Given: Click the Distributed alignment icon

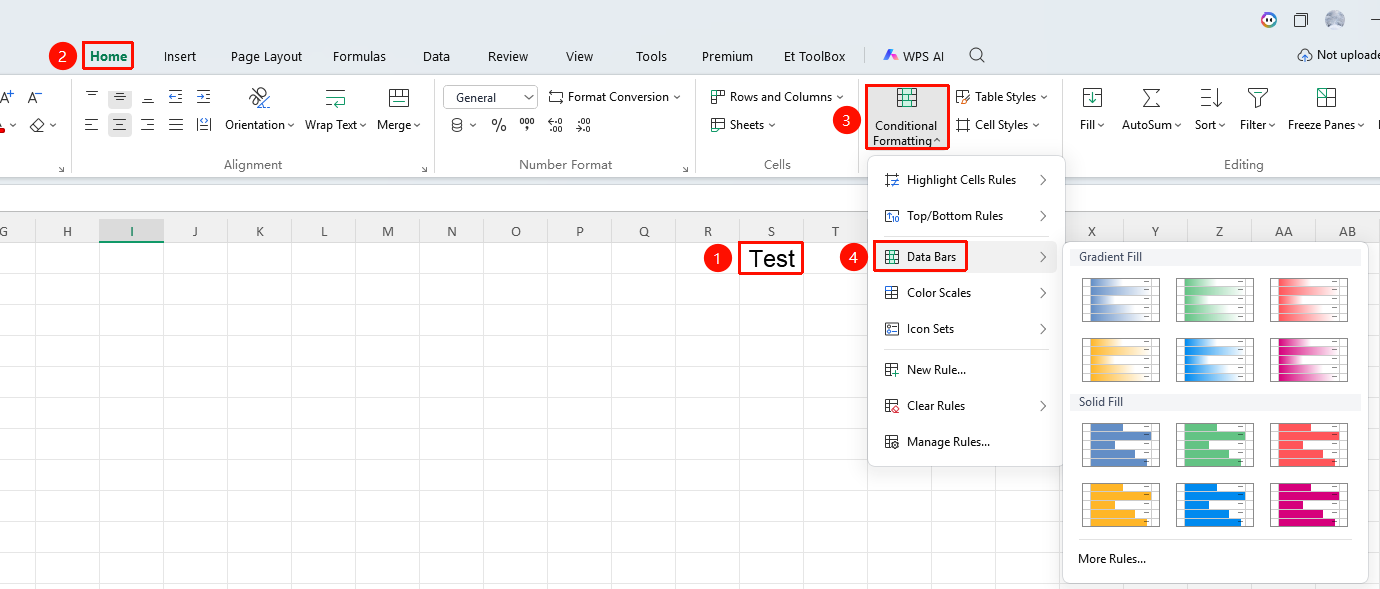Looking at the screenshot, I should point(204,125).
